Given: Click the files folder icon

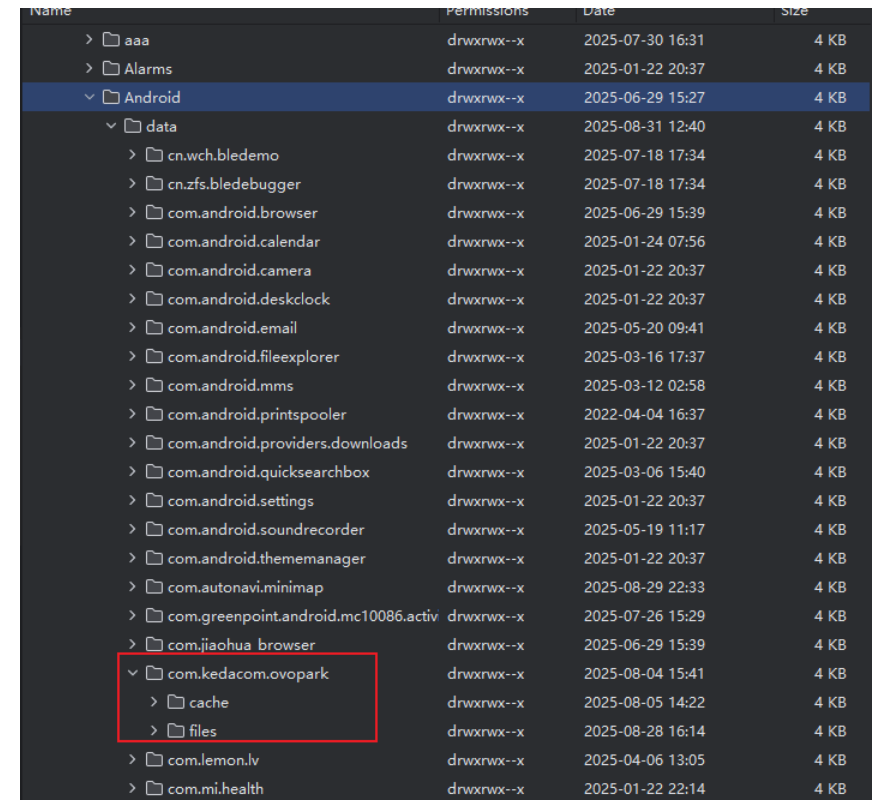Looking at the screenshot, I should coord(176,731).
